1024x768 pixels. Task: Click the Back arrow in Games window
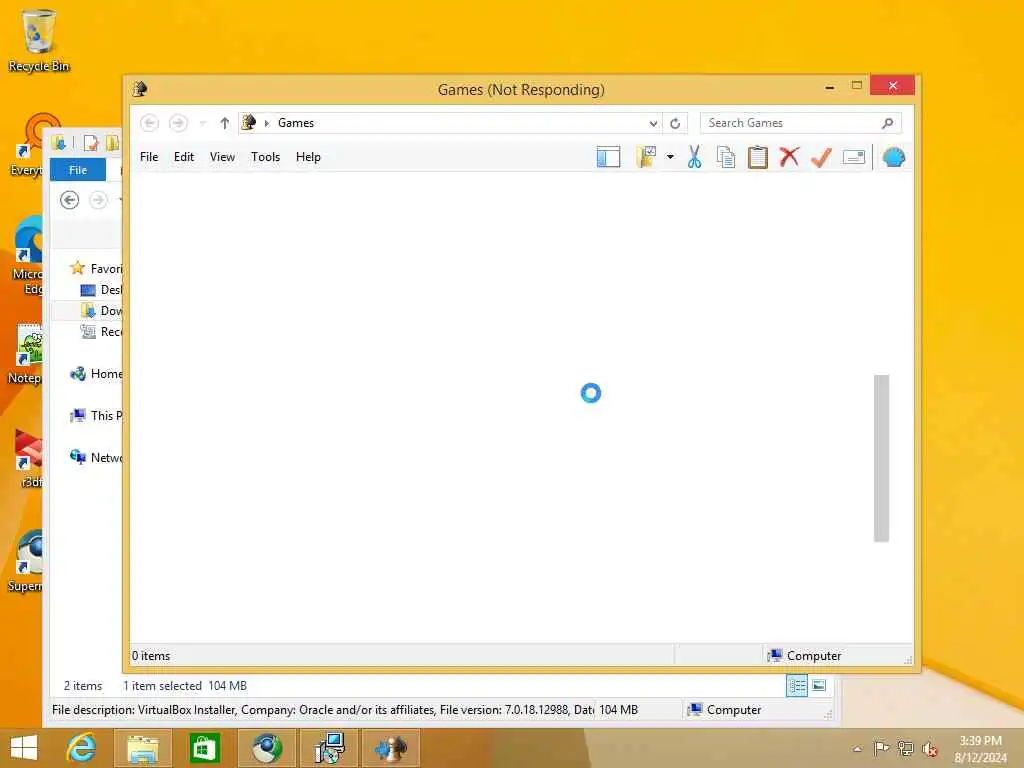[x=150, y=123]
